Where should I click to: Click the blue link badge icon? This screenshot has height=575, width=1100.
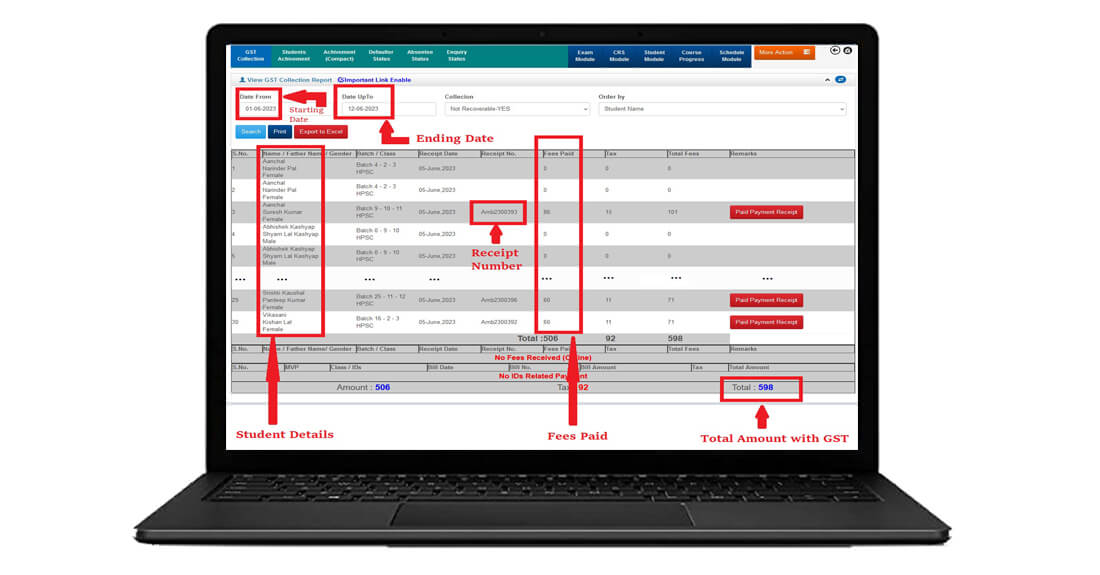click(840, 79)
